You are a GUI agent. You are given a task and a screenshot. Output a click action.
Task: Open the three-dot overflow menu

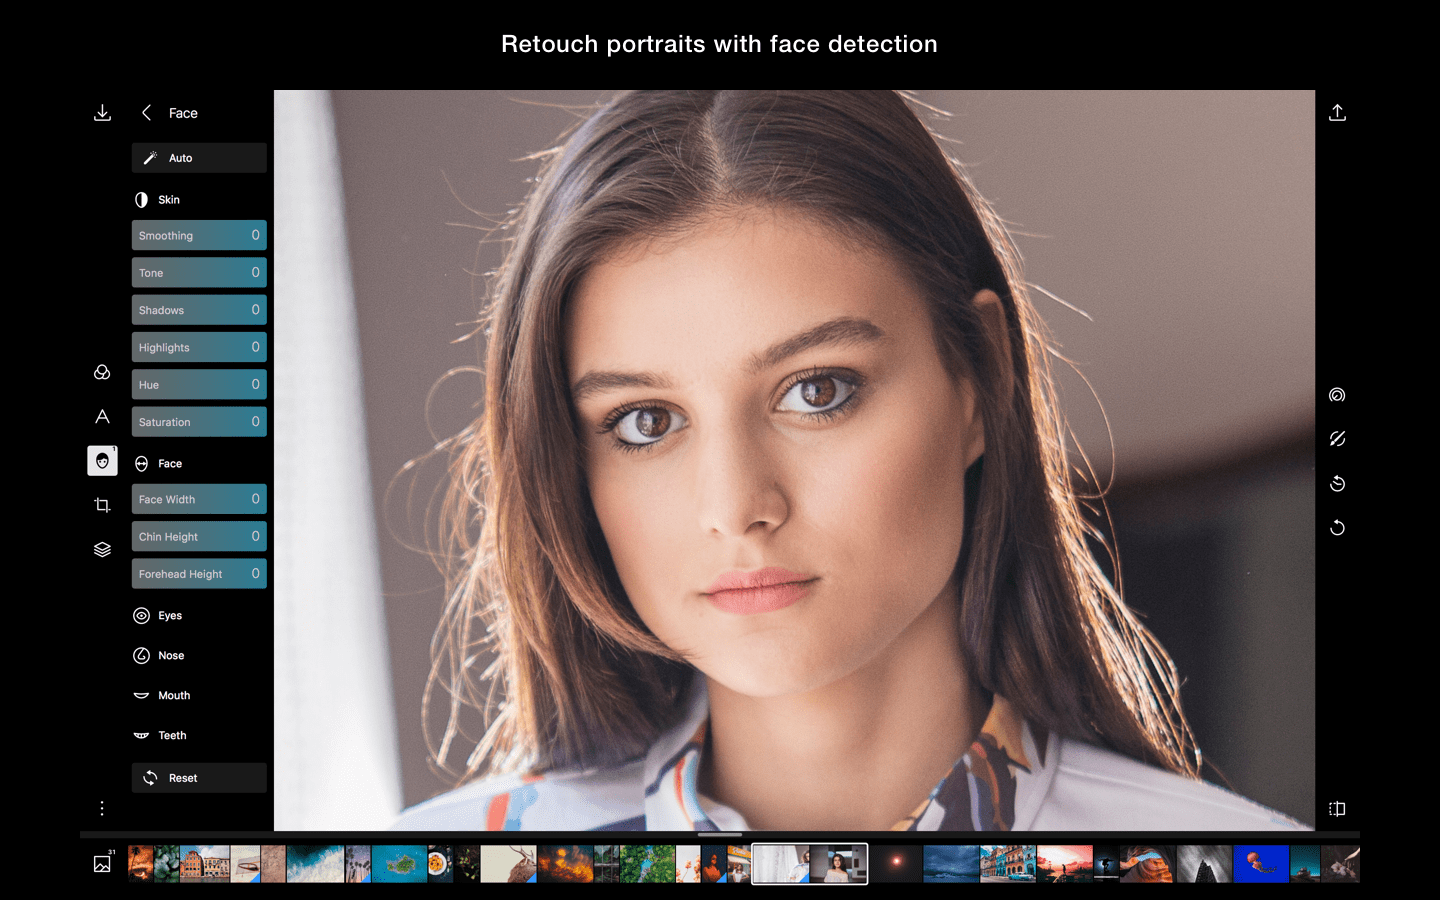click(x=102, y=808)
